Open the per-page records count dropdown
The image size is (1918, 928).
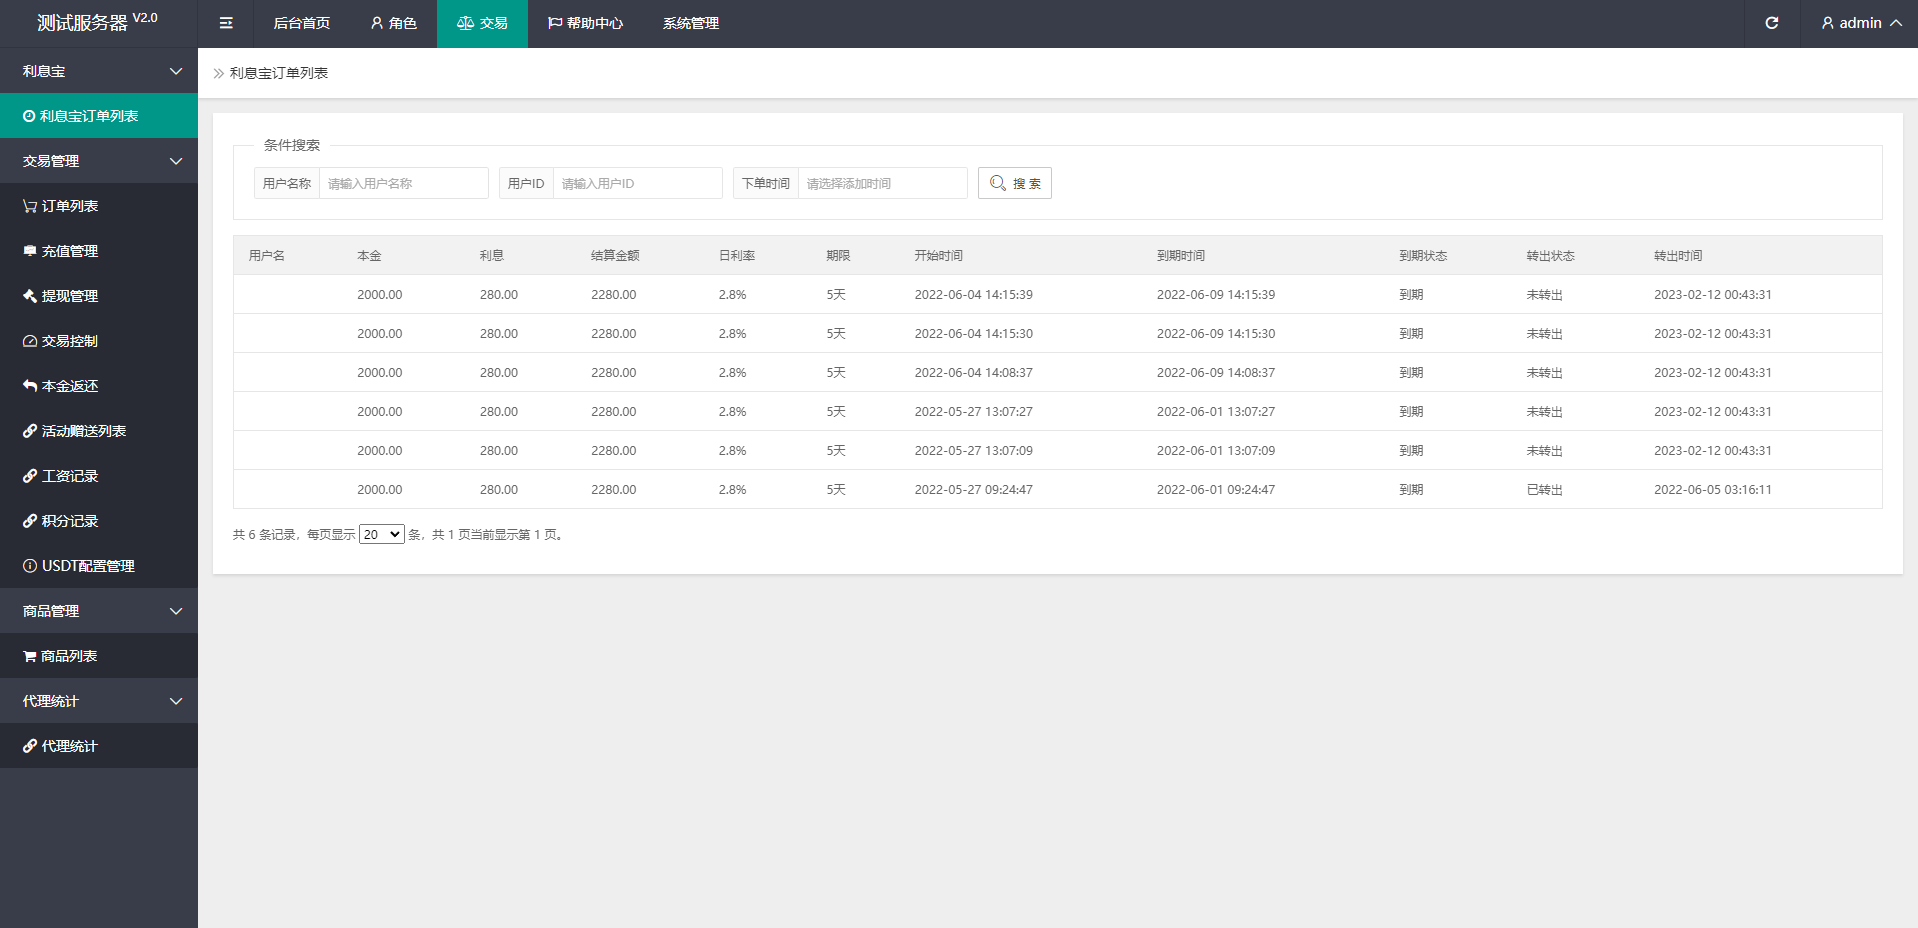coord(381,535)
